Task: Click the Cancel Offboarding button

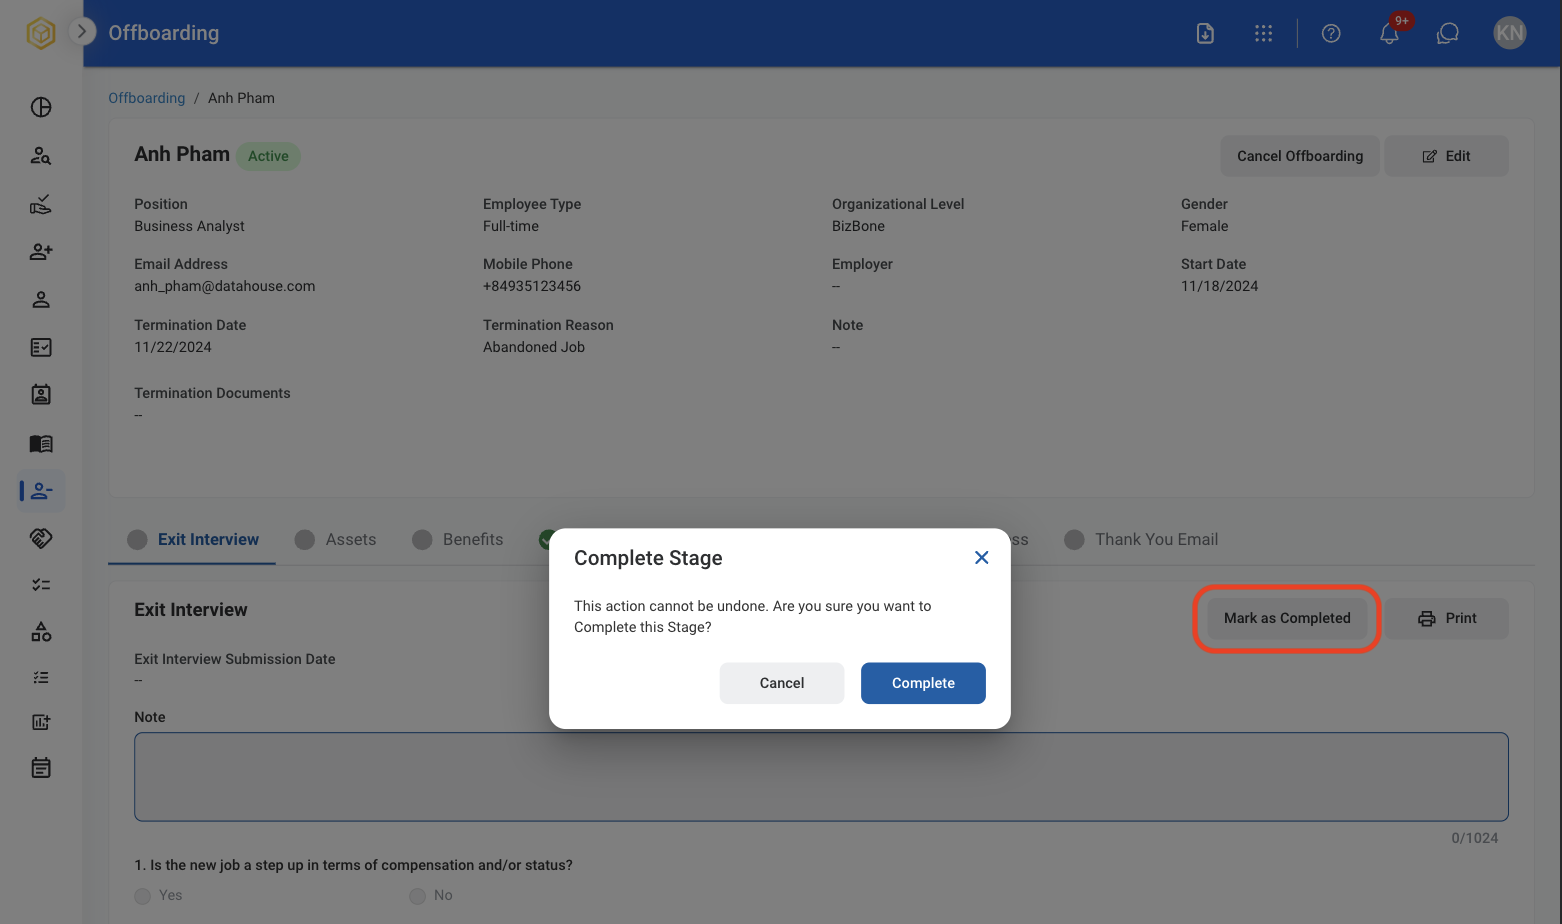Action: coord(1300,156)
